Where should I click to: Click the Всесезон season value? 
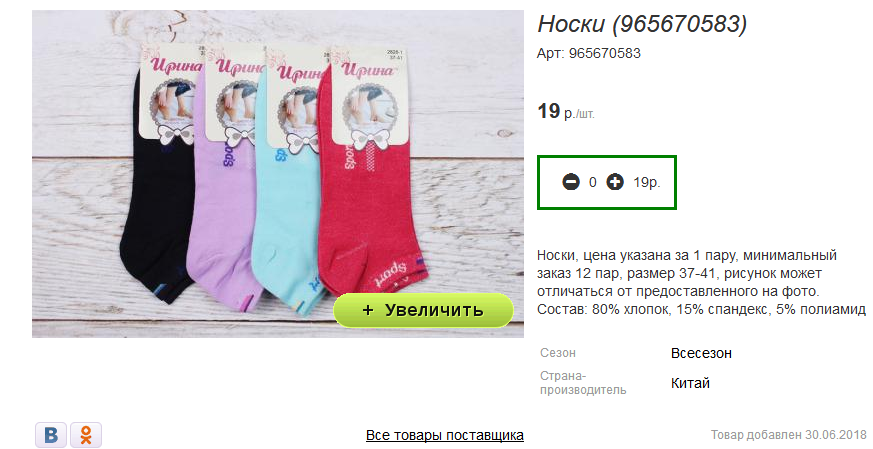point(701,353)
